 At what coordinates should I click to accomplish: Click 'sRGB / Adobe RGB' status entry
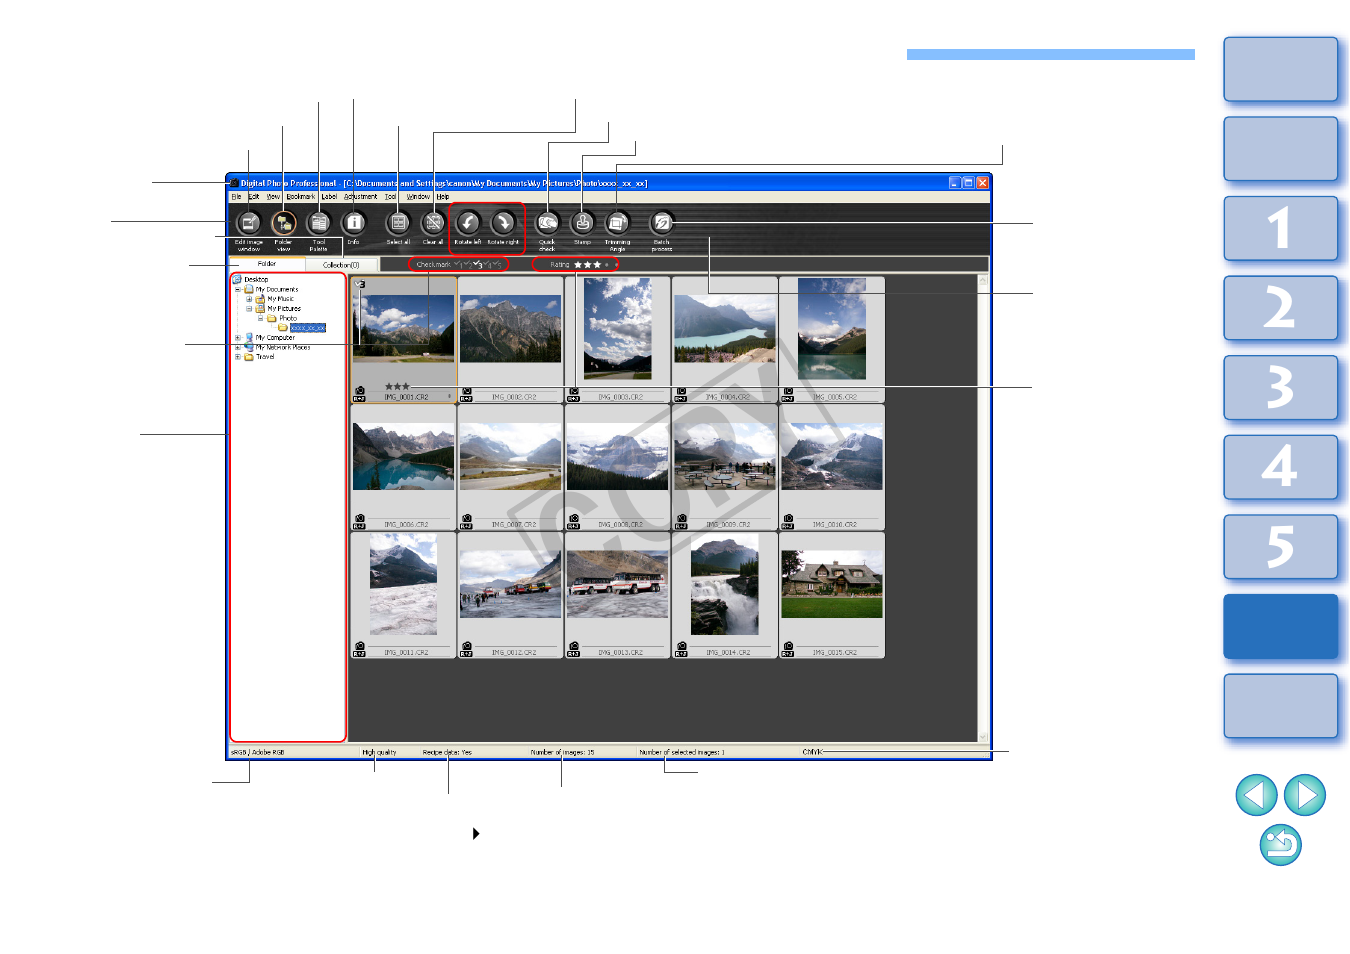coord(258,752)
